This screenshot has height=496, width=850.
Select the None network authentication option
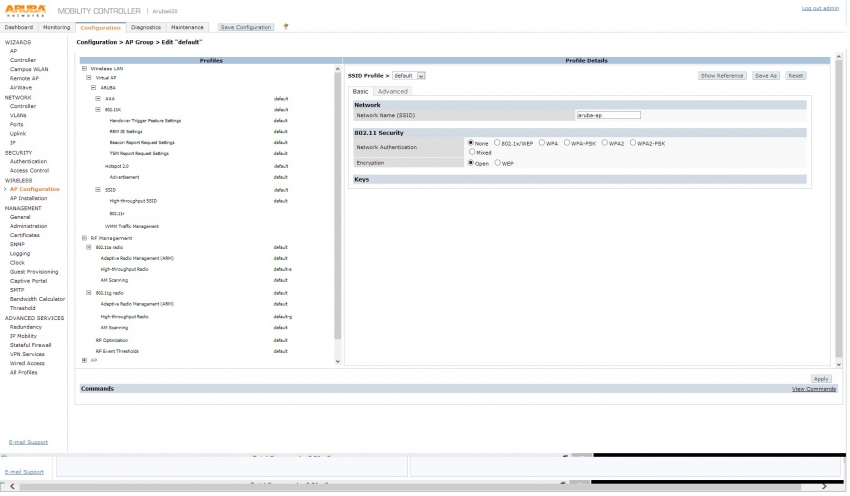(x=471, y=143)
